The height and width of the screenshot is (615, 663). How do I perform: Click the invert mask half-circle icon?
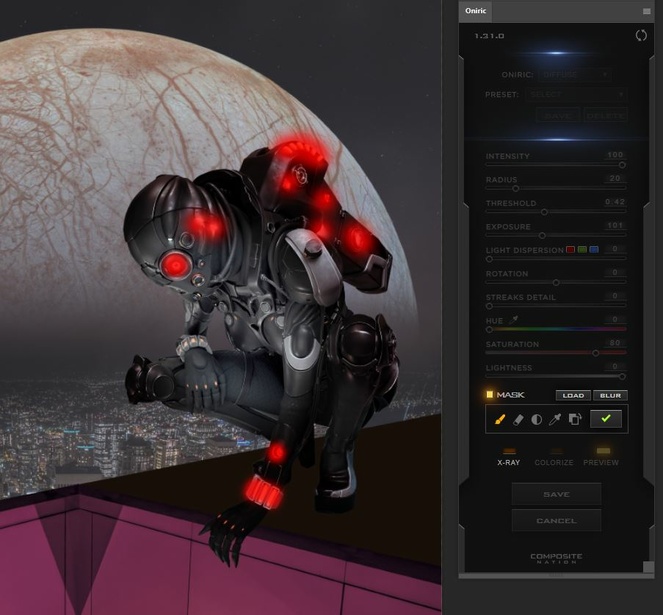click(536, 420)
